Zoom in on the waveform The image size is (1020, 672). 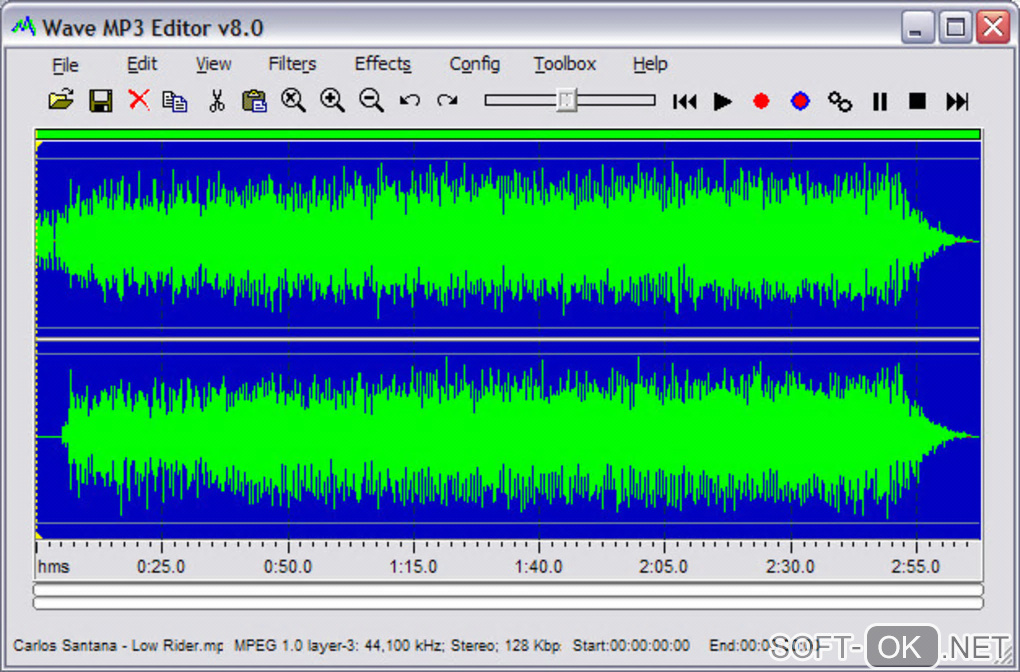(332, 101)
